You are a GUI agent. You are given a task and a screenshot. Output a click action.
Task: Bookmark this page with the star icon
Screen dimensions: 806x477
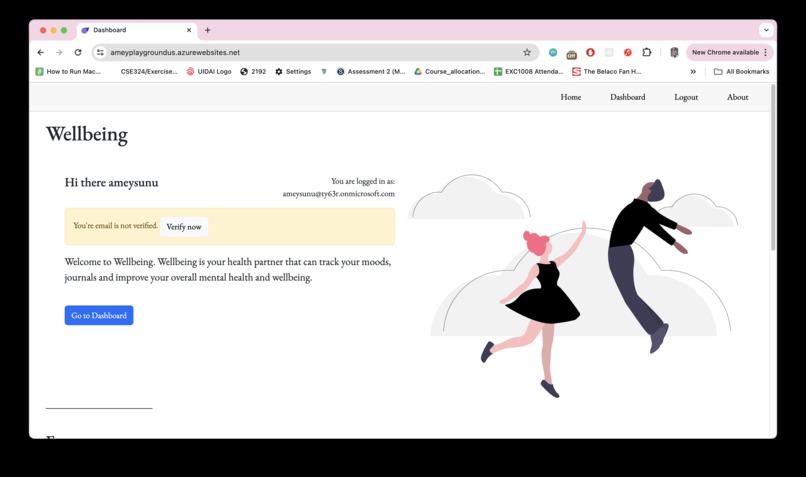(527, 52)
